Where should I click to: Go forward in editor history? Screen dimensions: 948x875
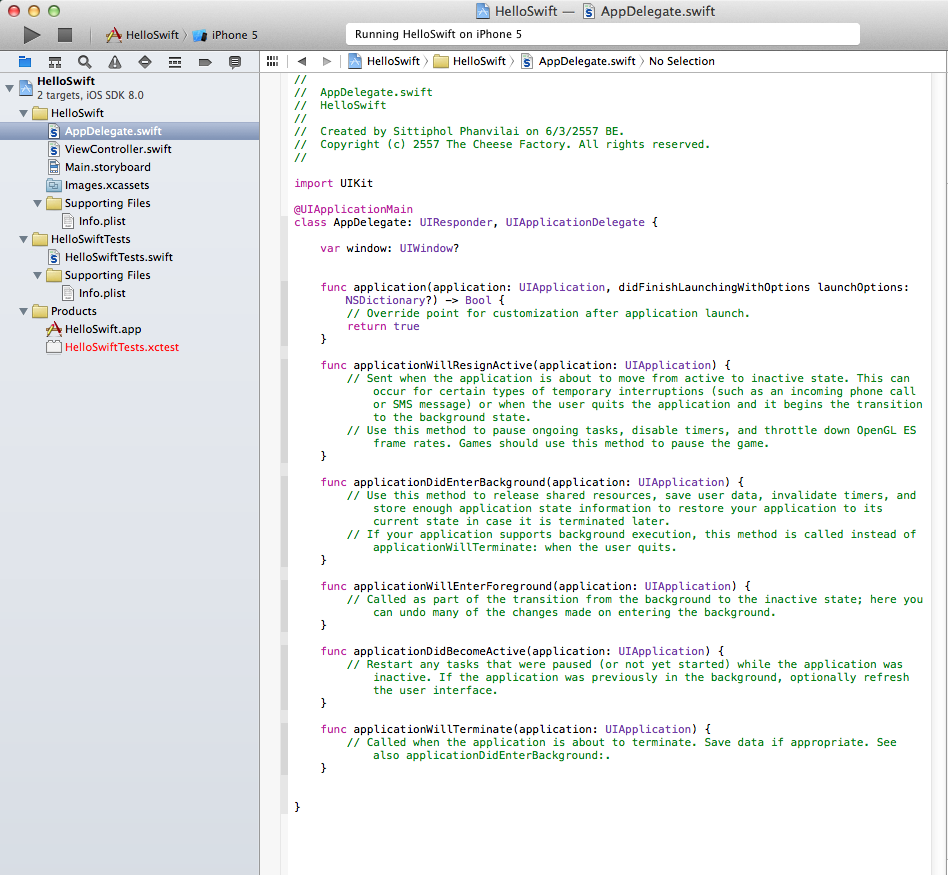[327, 61]
